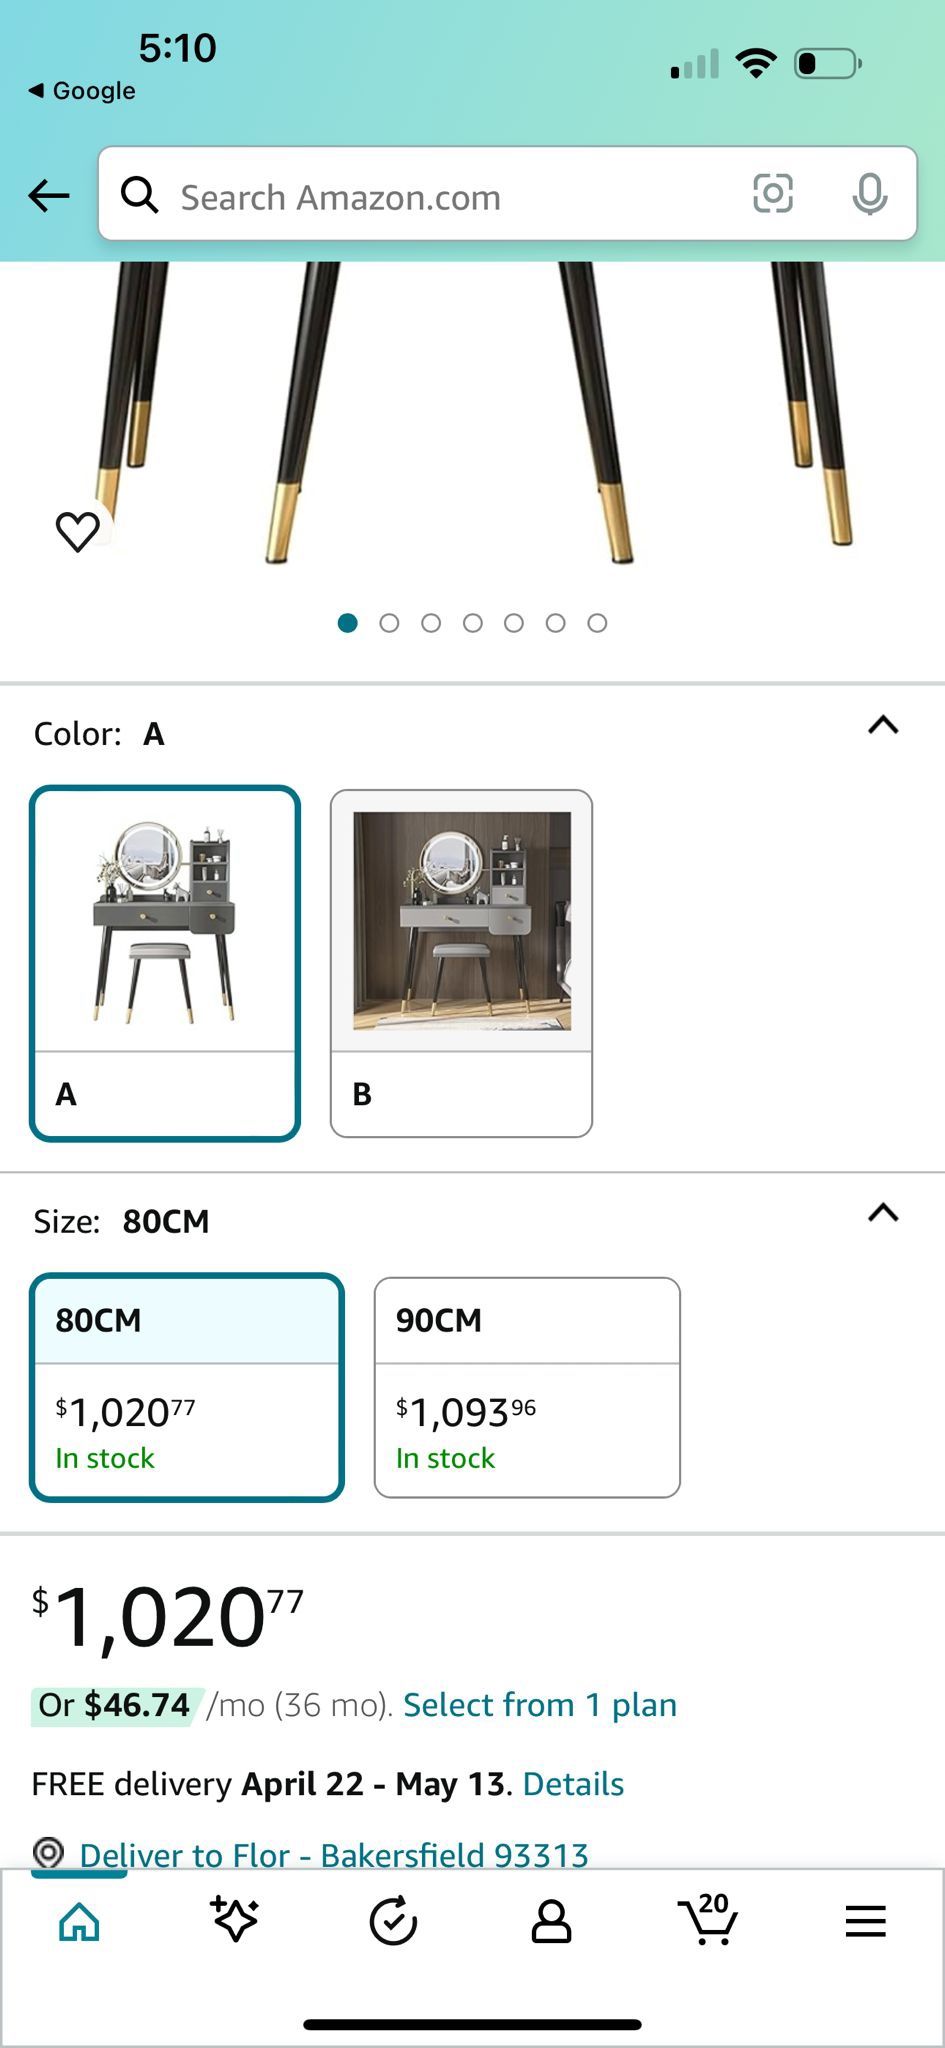Choose the 80CM size option
Viewport: 945px width, 2048px height.
coord(187,1387)
